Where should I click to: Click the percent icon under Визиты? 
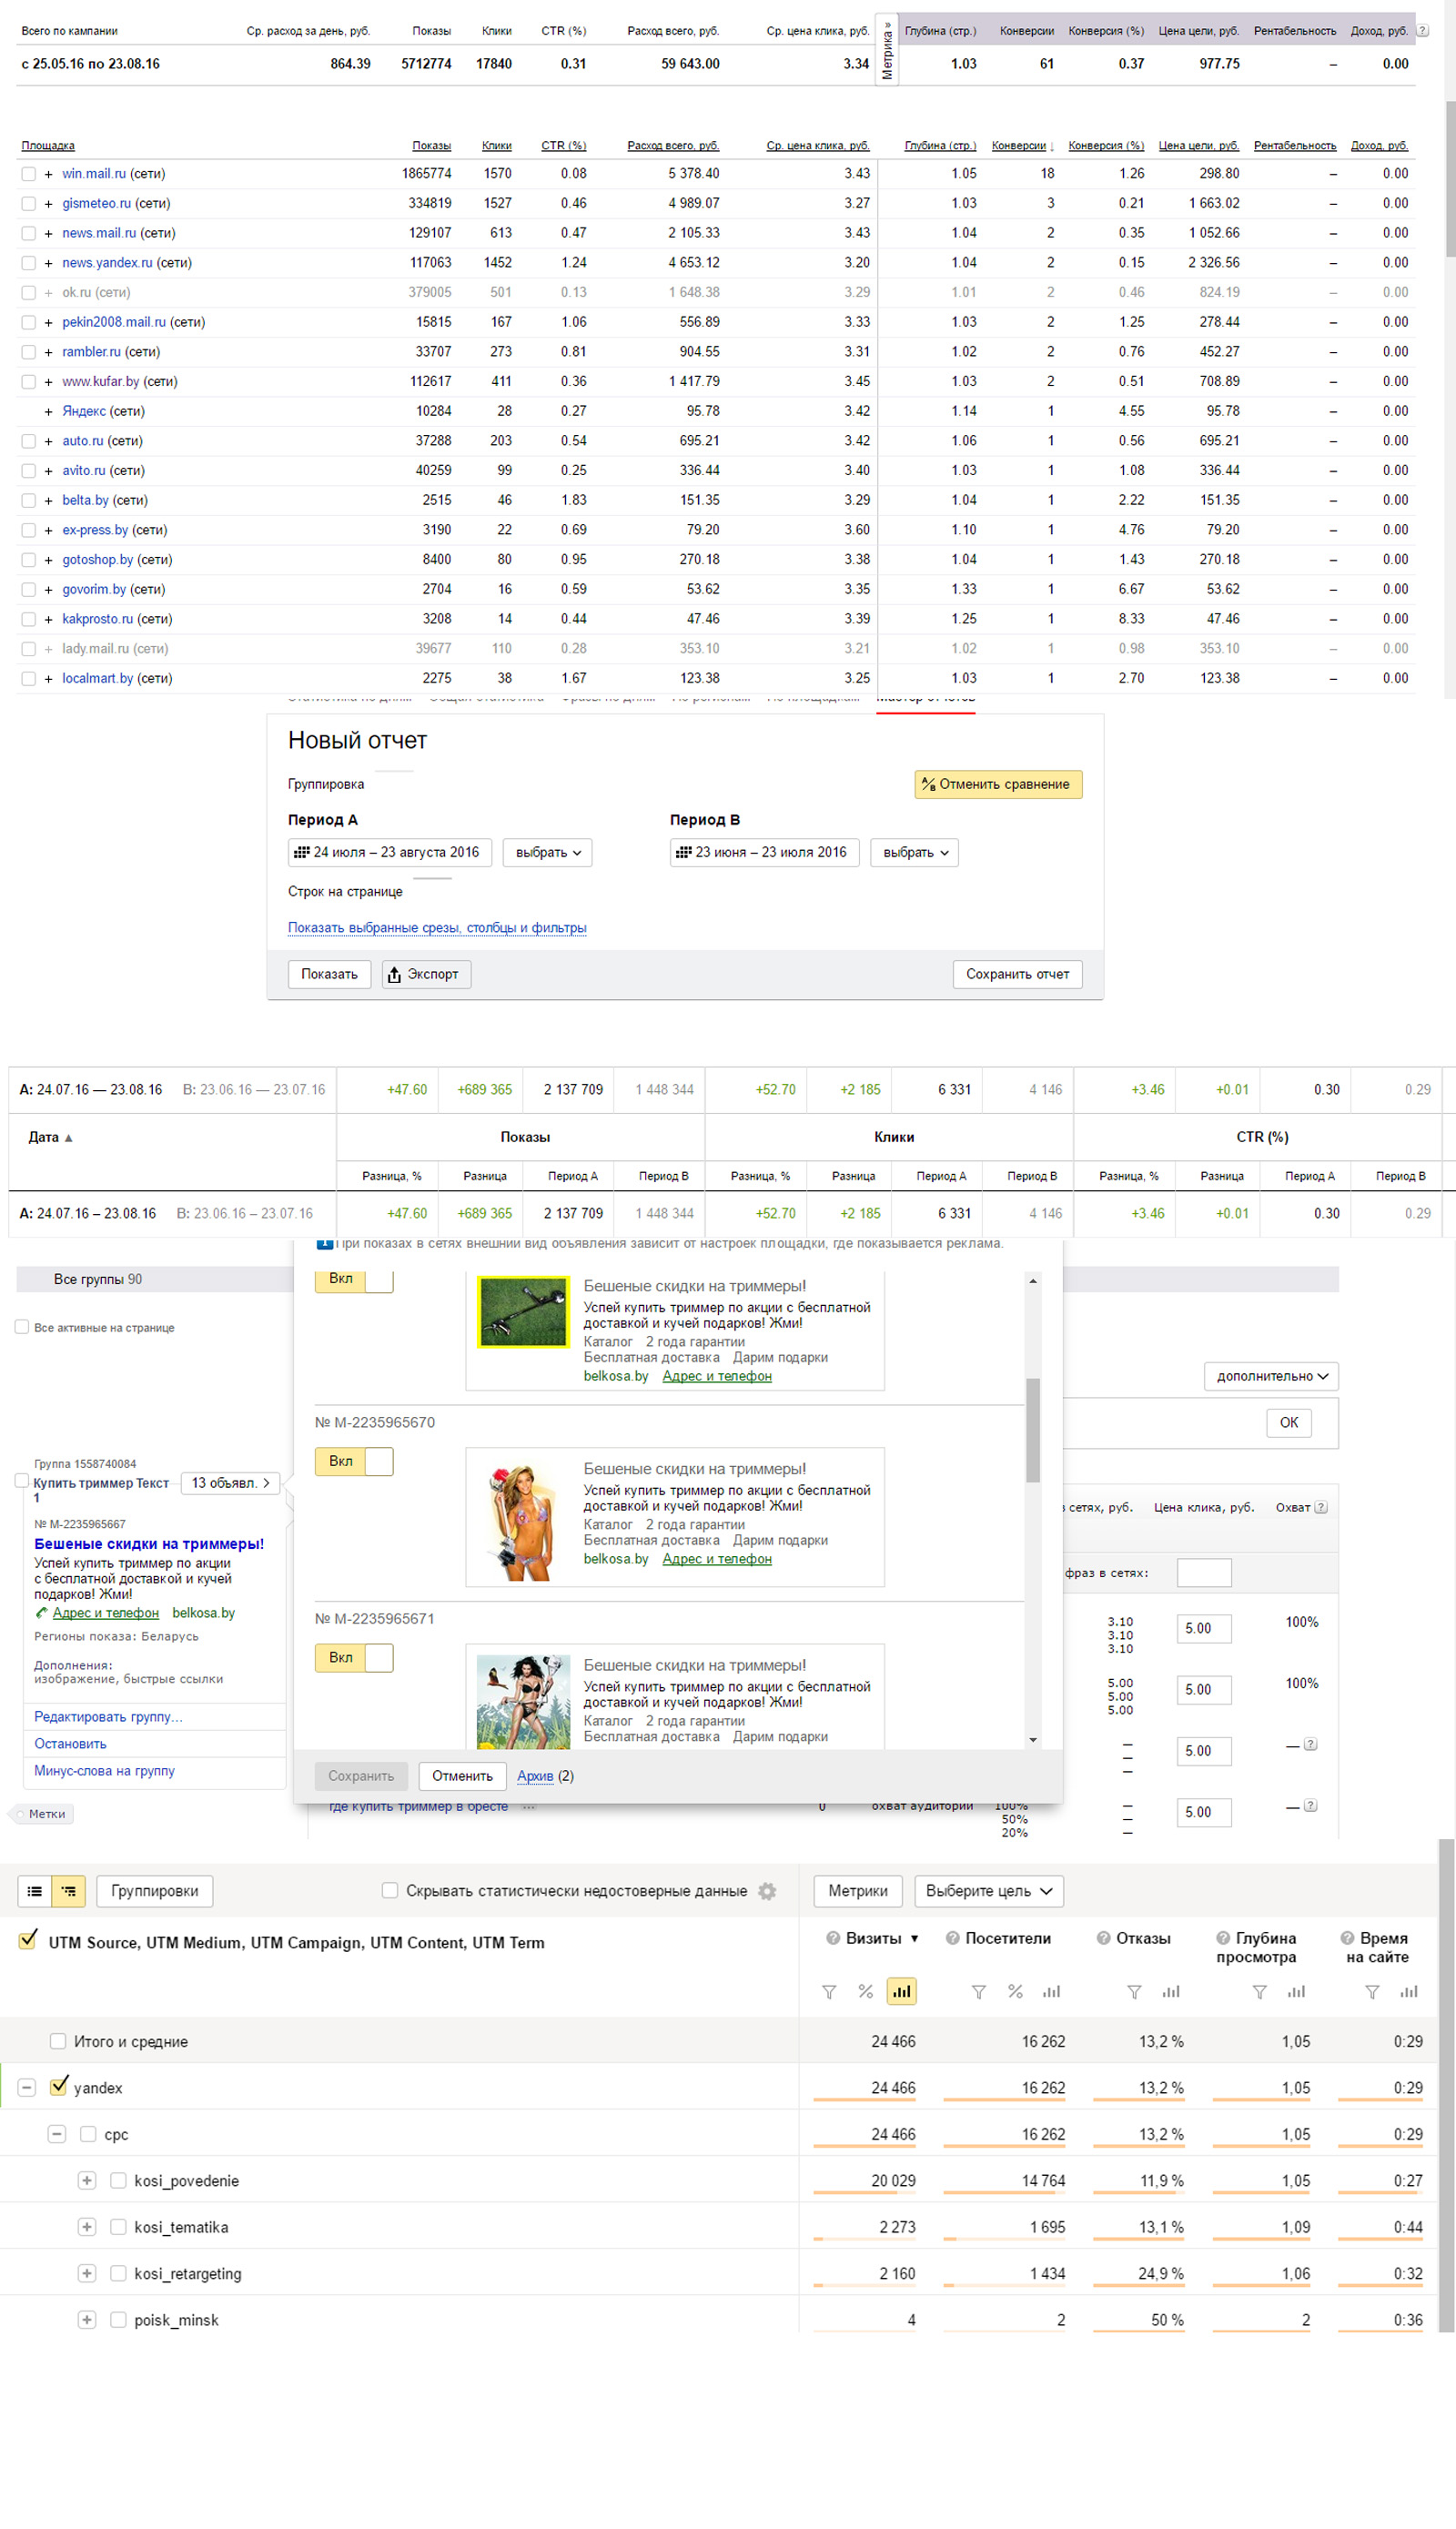865,1991
